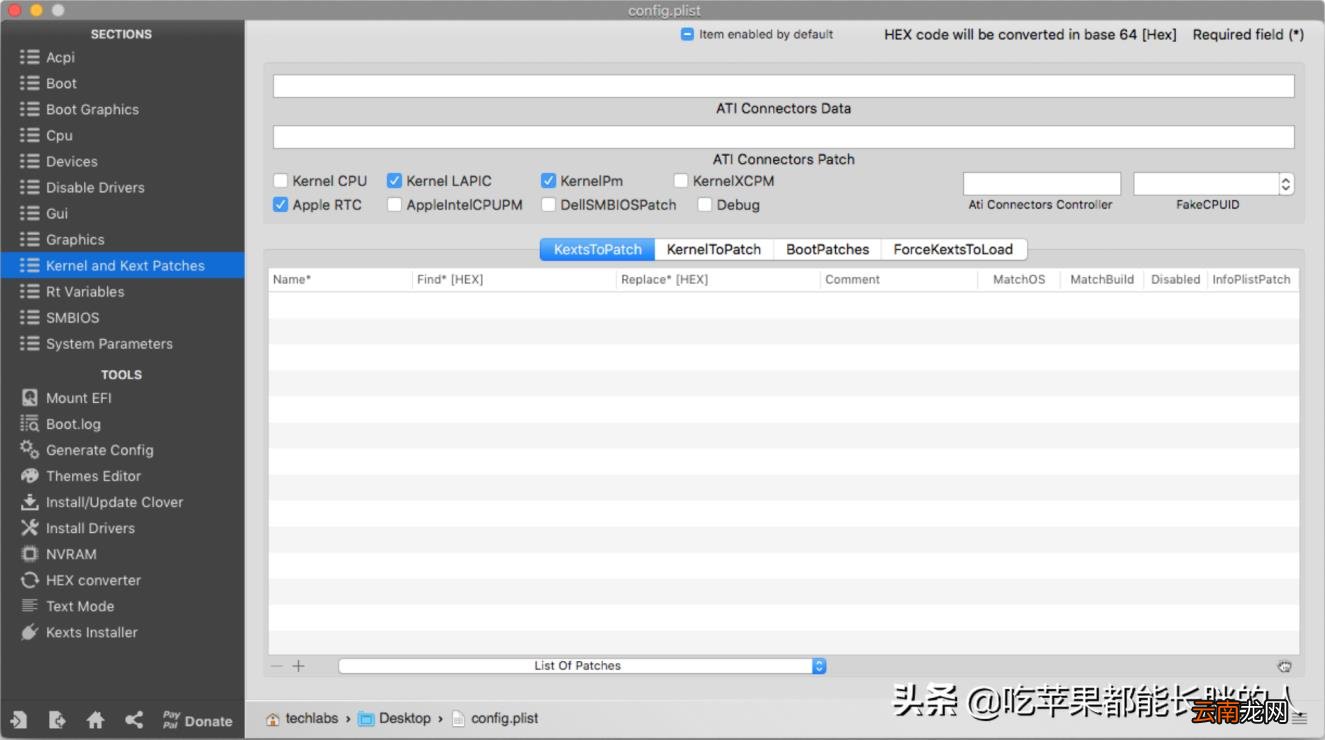The height and width of the screenshot is (740, 1325).
Task: Uncheck the Apple RTC checkbox
Action: (x=281, y=205)
